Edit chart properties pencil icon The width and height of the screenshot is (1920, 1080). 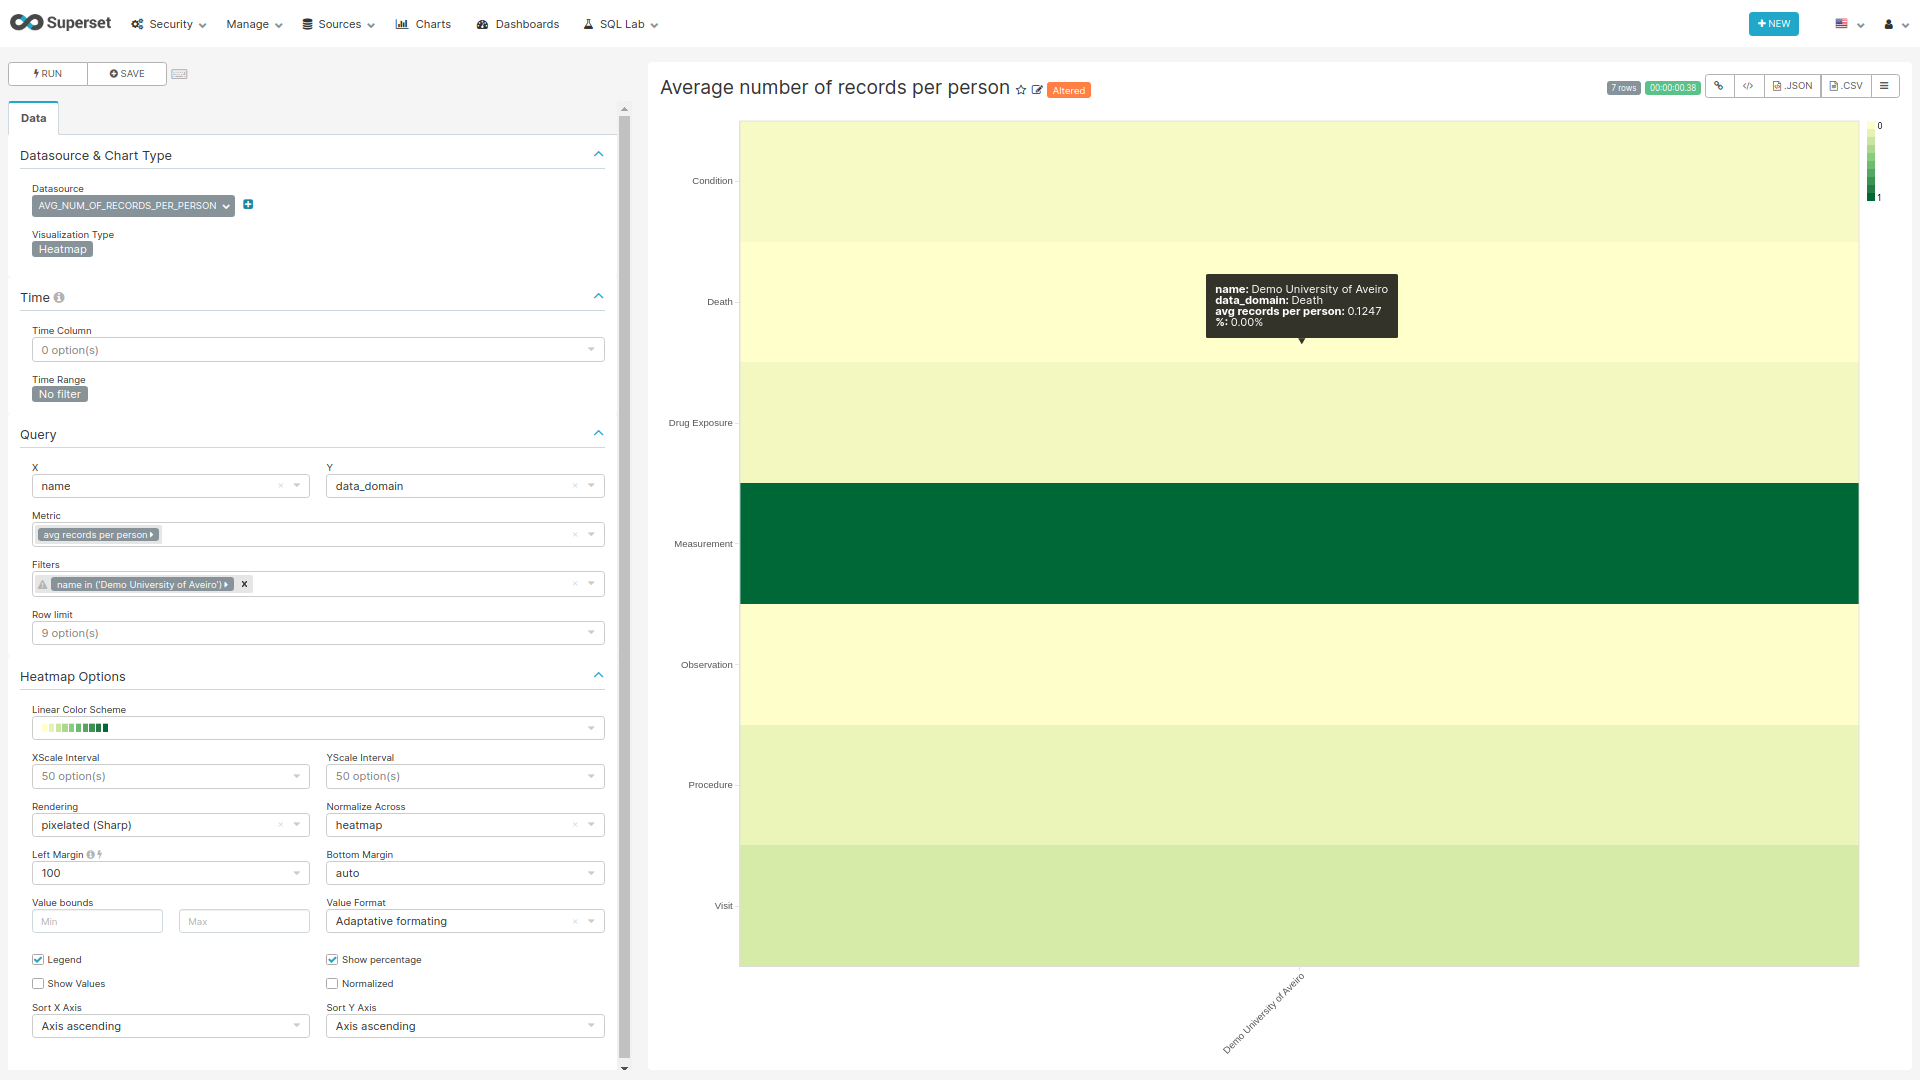1037,90
